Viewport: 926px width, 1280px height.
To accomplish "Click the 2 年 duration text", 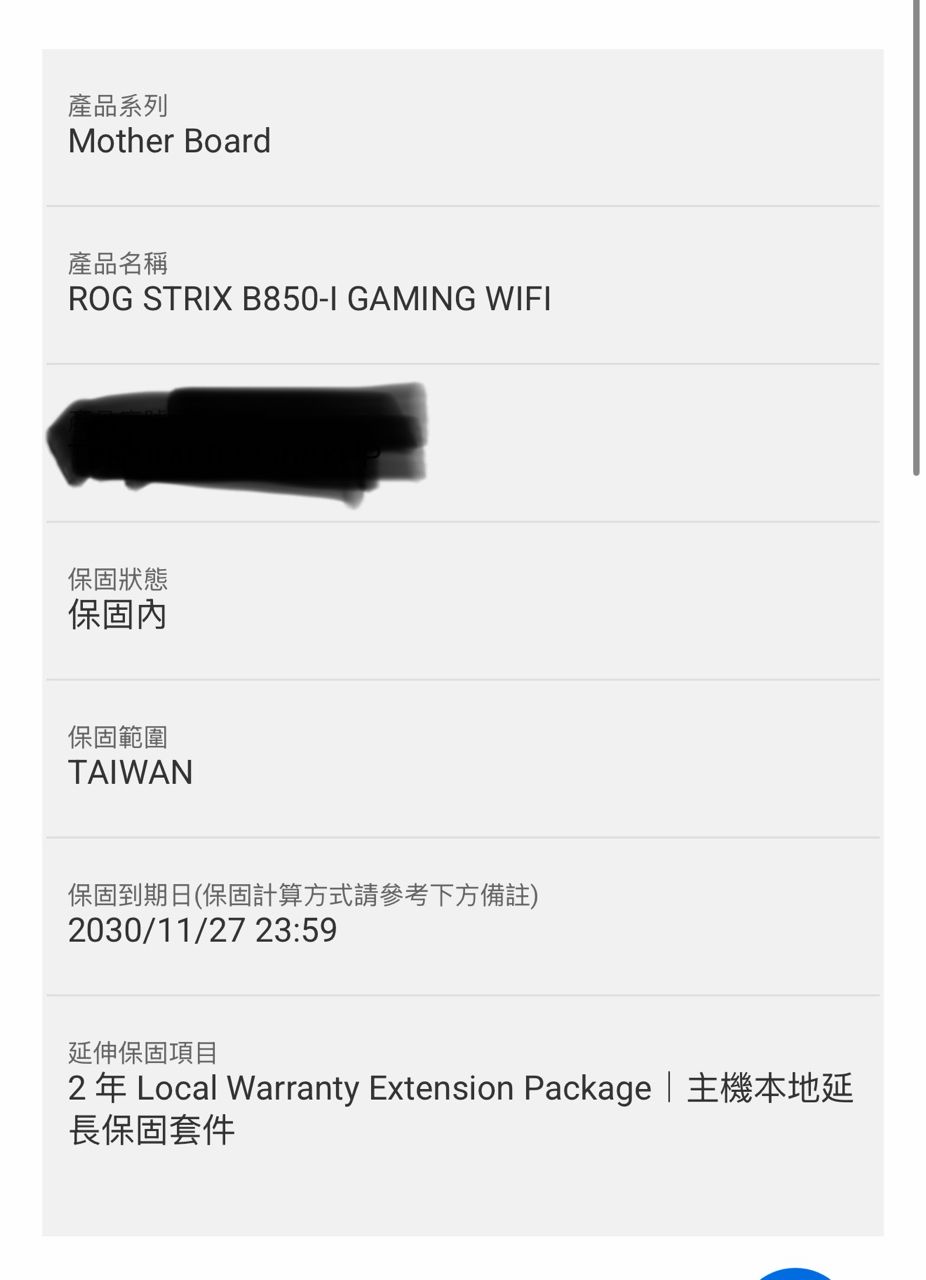I will point(97,1088).
